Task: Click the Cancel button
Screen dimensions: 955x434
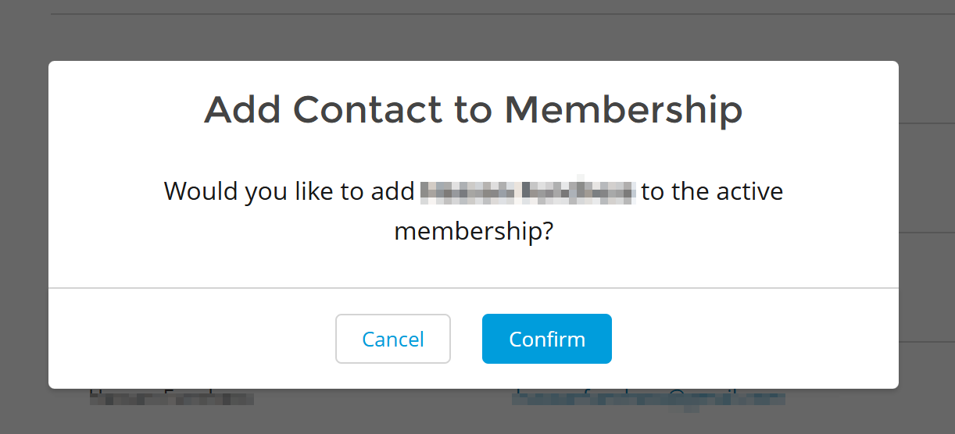Action: click(393, 339)
